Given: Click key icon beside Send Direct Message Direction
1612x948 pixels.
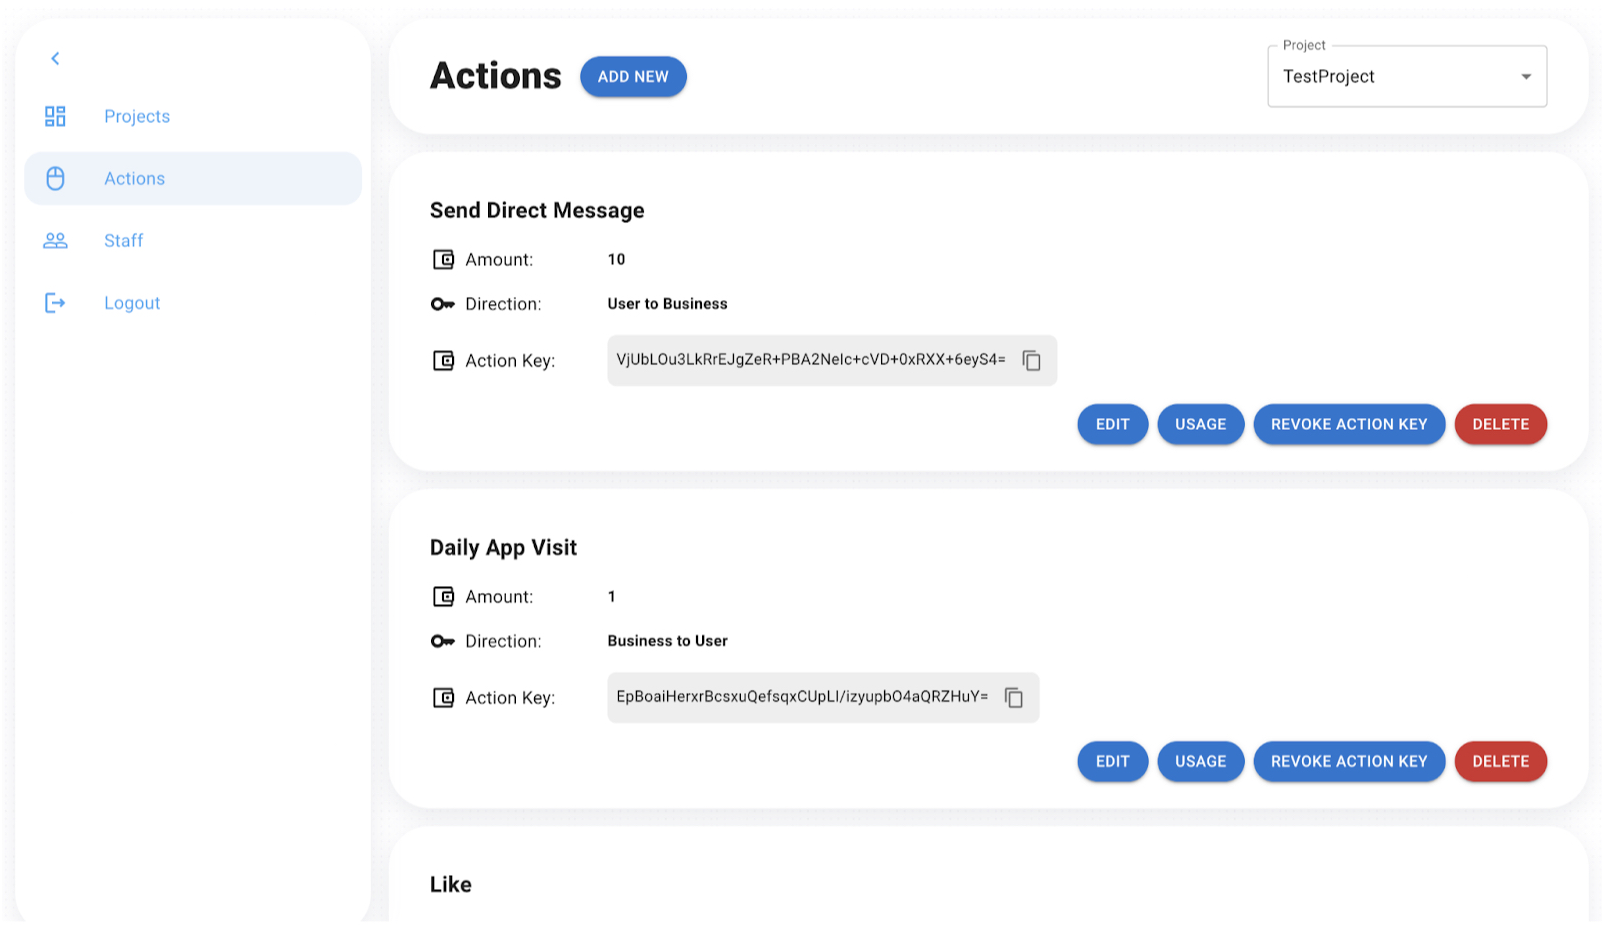Looking at the screenshot, I should coord(442,304).
